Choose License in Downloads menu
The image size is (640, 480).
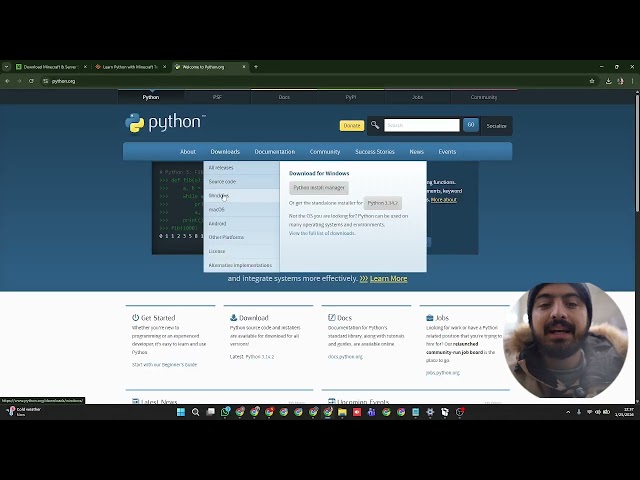[x=242, y=251]
